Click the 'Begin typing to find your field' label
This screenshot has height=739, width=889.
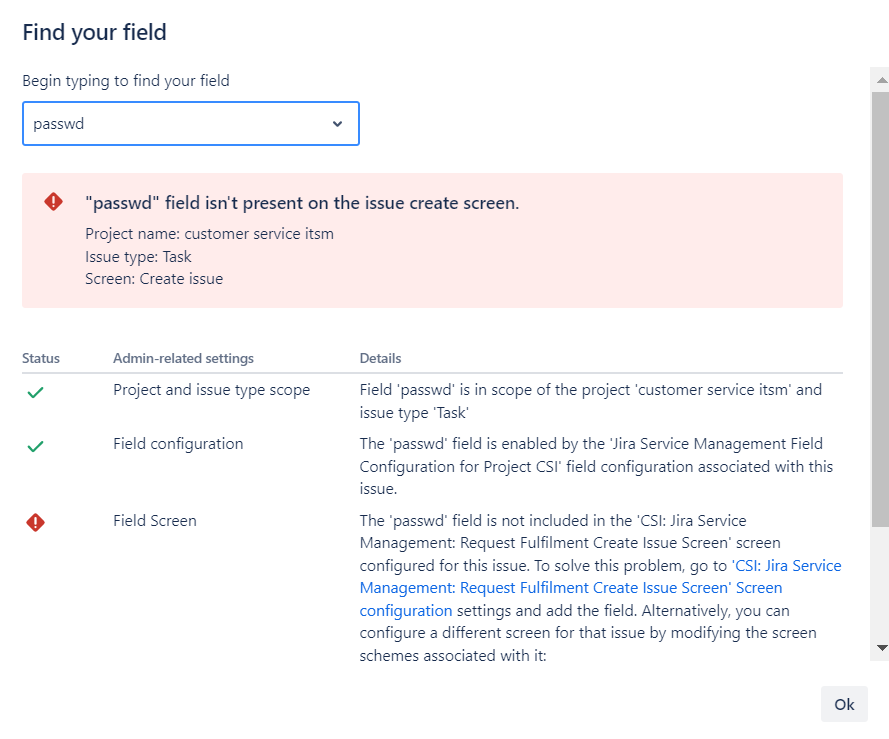[126, 81]
